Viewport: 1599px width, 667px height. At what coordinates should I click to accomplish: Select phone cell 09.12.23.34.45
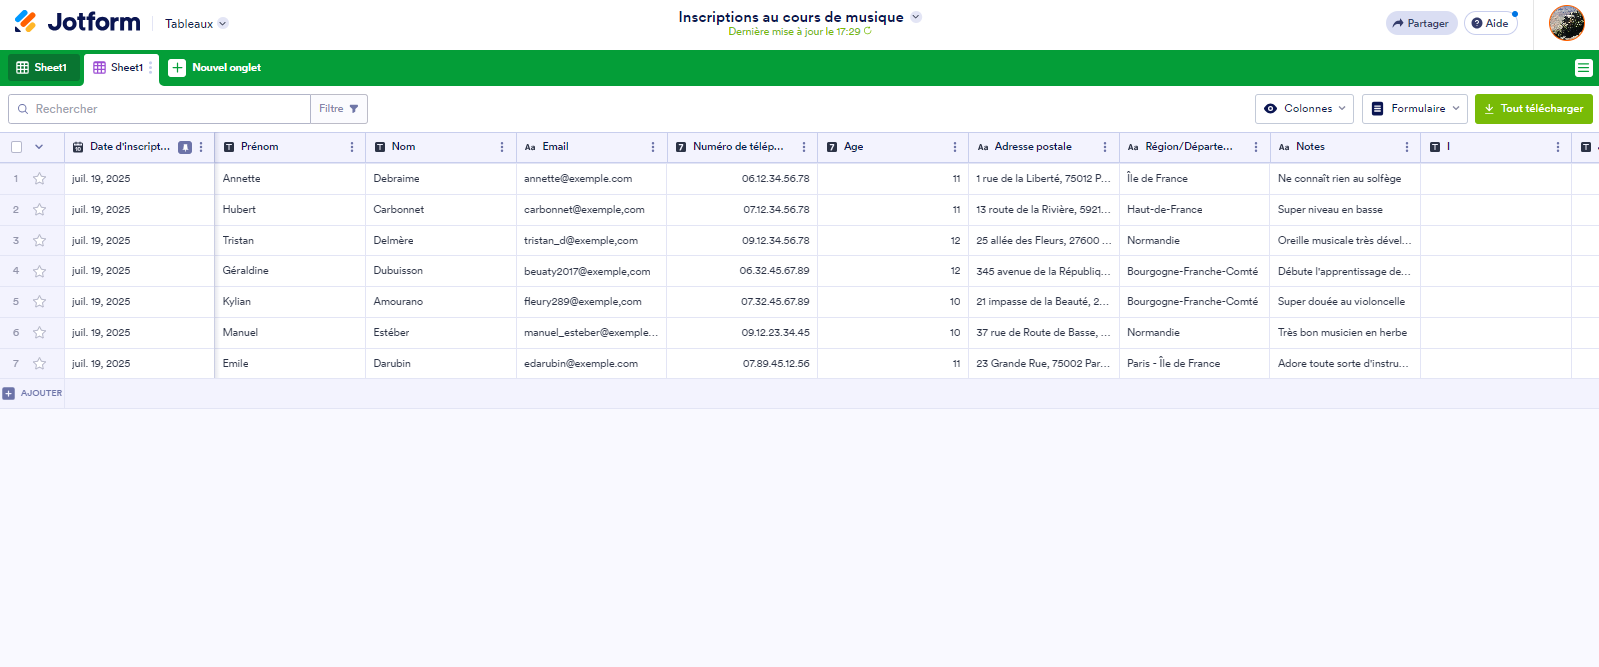742,333
